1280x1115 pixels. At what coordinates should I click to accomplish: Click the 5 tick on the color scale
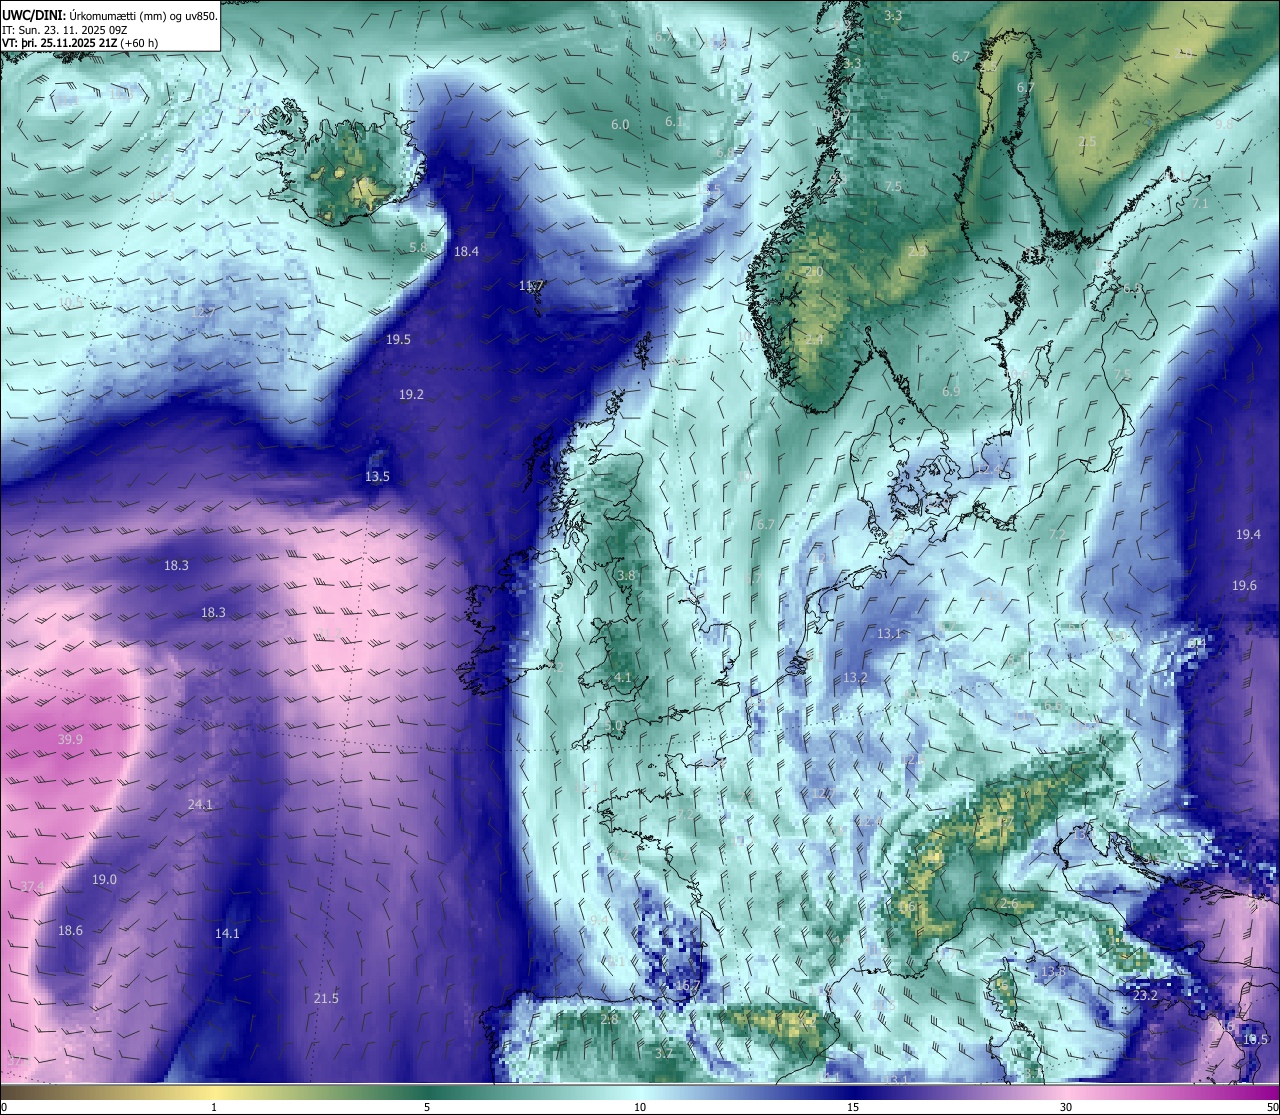(427, 1107)
